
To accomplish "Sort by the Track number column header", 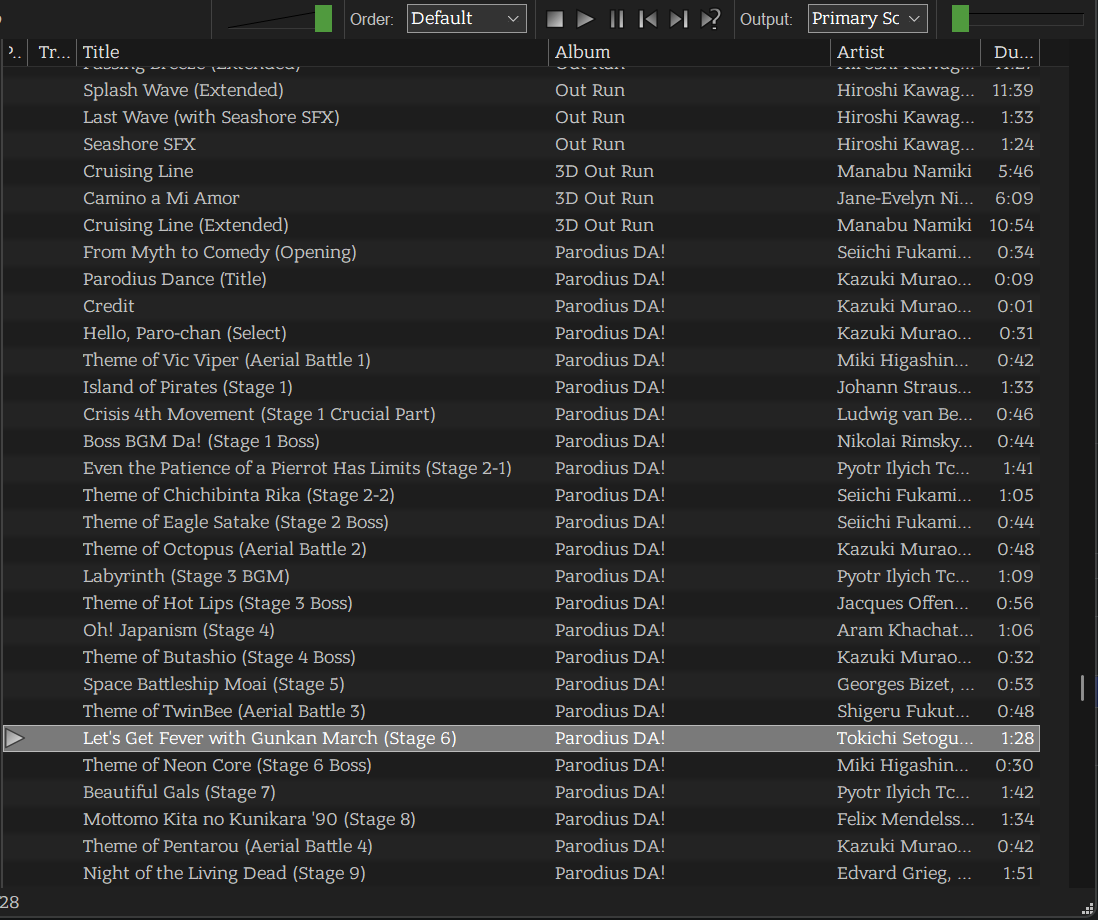I will pos(53,52).
